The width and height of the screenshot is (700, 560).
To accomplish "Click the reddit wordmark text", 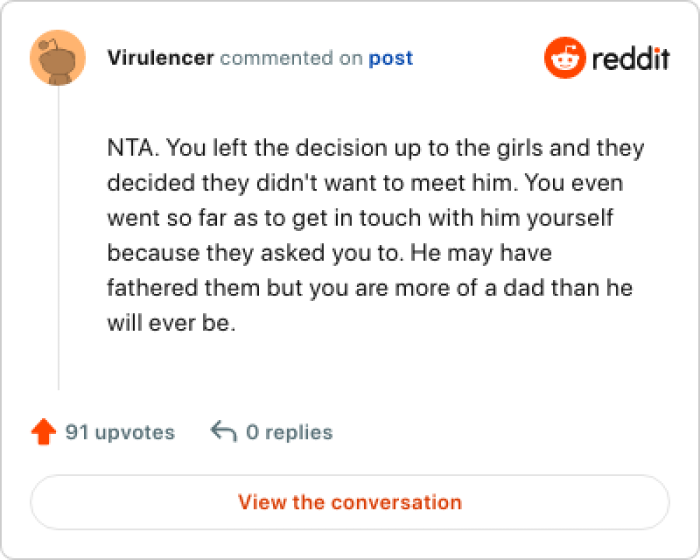I will coord(630,58).
